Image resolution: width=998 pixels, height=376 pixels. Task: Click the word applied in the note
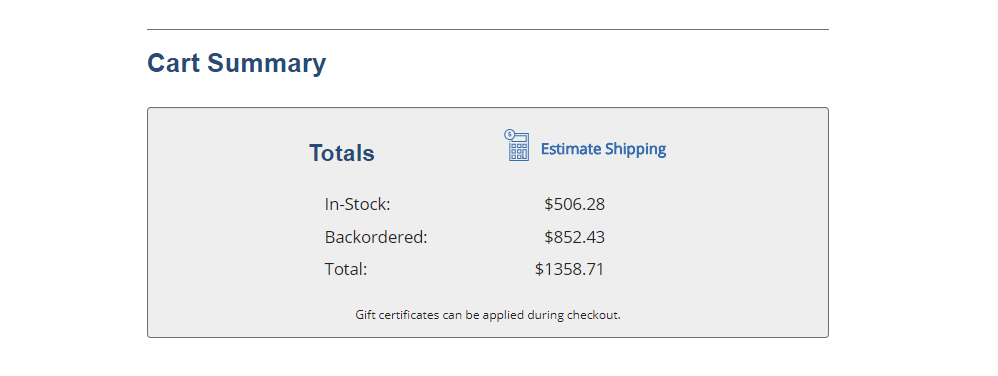pyautogui.click(x=500, y=315)
